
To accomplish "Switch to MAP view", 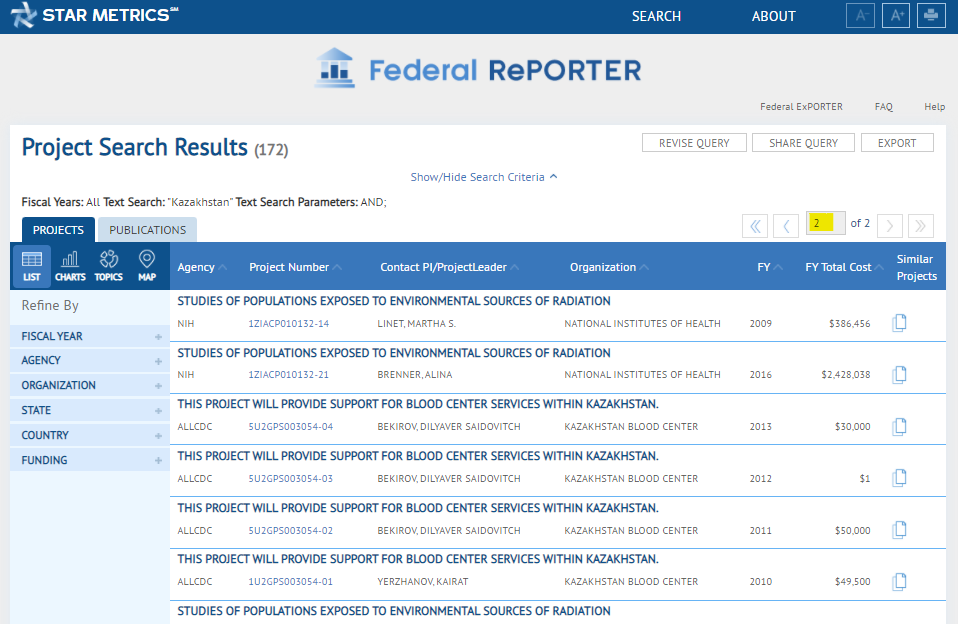I will 147,266.
